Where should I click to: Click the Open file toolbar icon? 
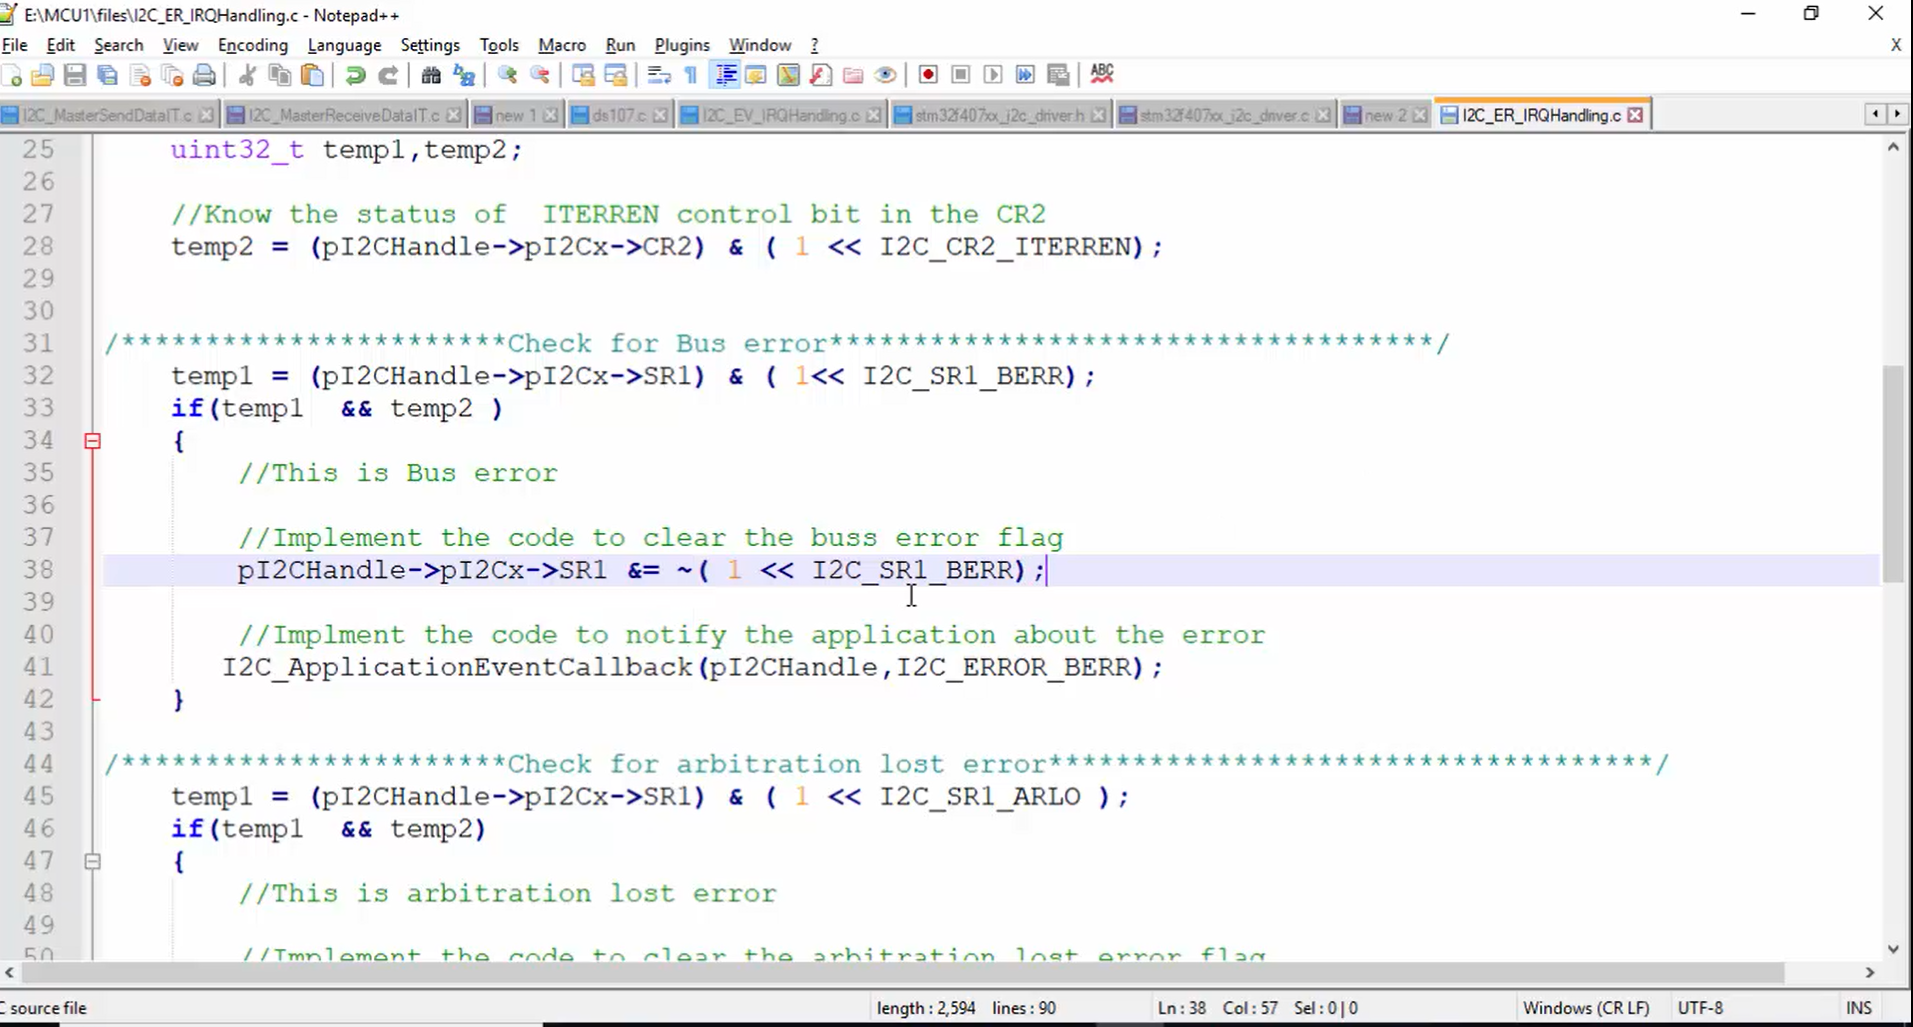pos(43,75)
